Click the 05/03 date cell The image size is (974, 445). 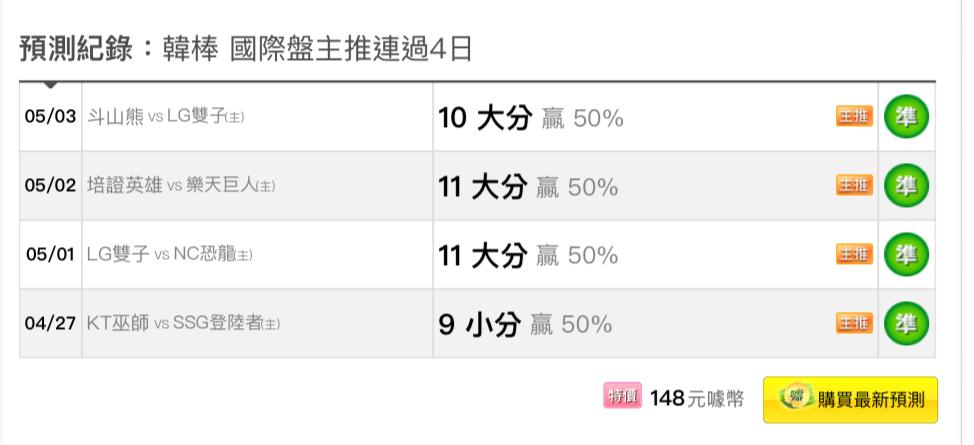point(50,117)
